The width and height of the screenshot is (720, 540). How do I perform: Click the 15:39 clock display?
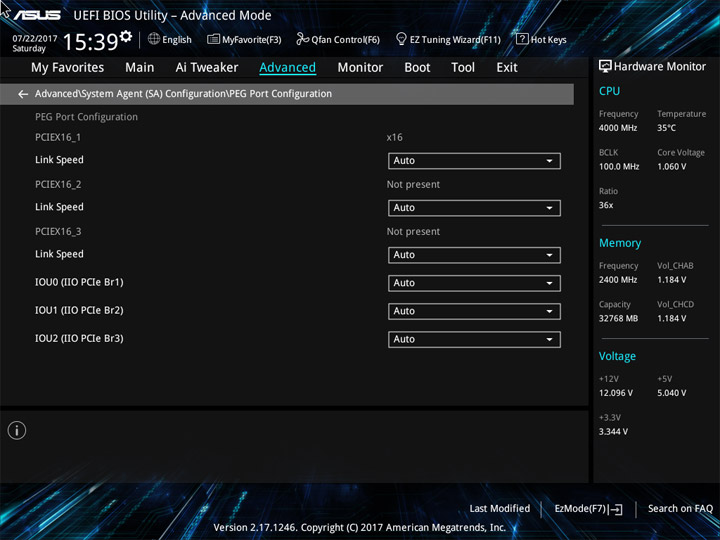(90, 42)
